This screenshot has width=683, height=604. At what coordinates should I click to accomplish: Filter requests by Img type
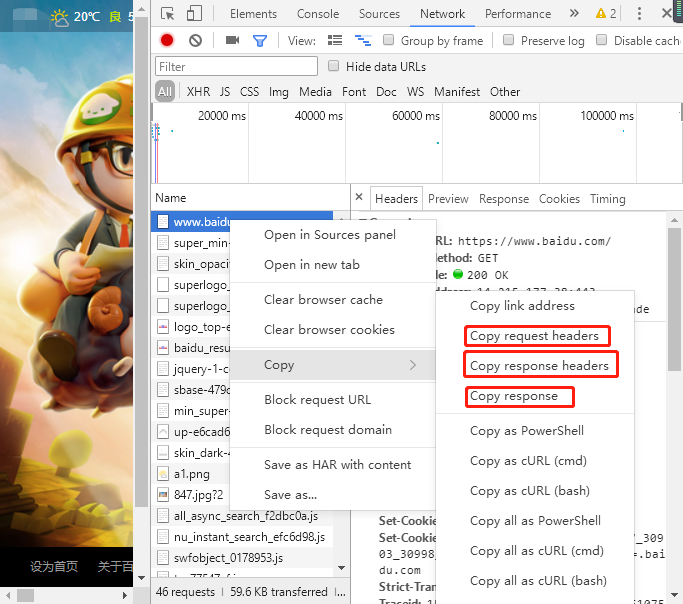(x=279, y=92)
